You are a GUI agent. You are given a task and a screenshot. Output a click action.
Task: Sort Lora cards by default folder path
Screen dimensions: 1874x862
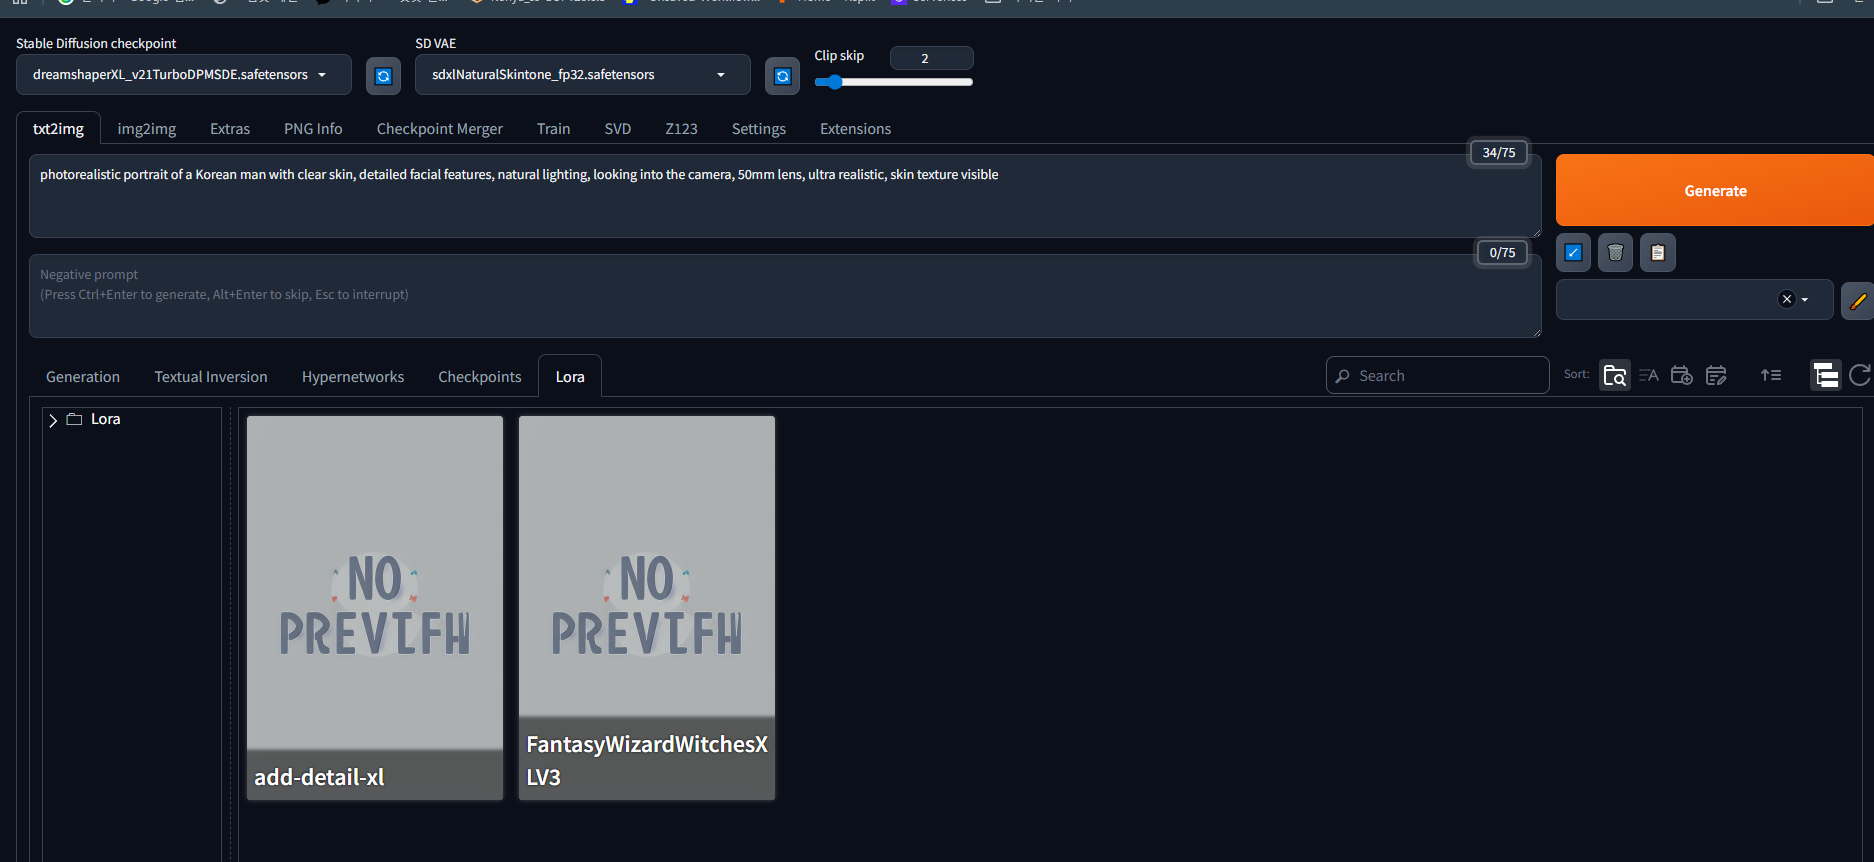click(1615, 375)
